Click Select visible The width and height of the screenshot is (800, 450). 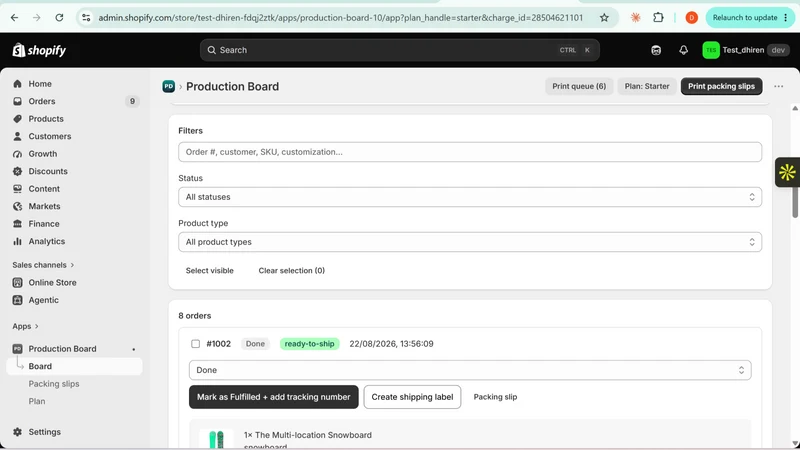pos(210,270)
